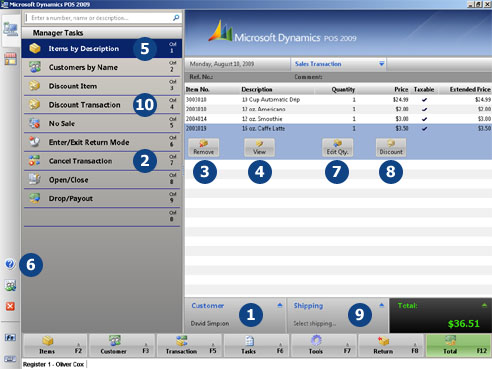Open the register workstation sidebar icon
492x369 pixels.
[x=10, y=30]
